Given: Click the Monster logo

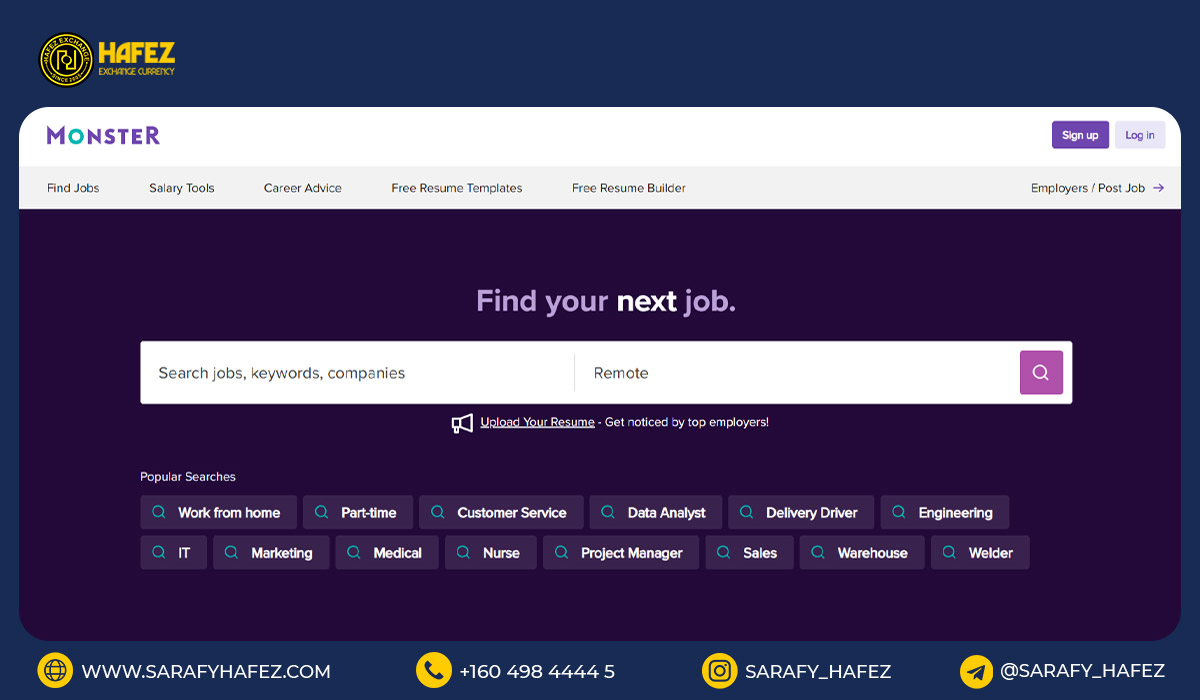Looking at the screenshot, I should click(x=103, y=135).
